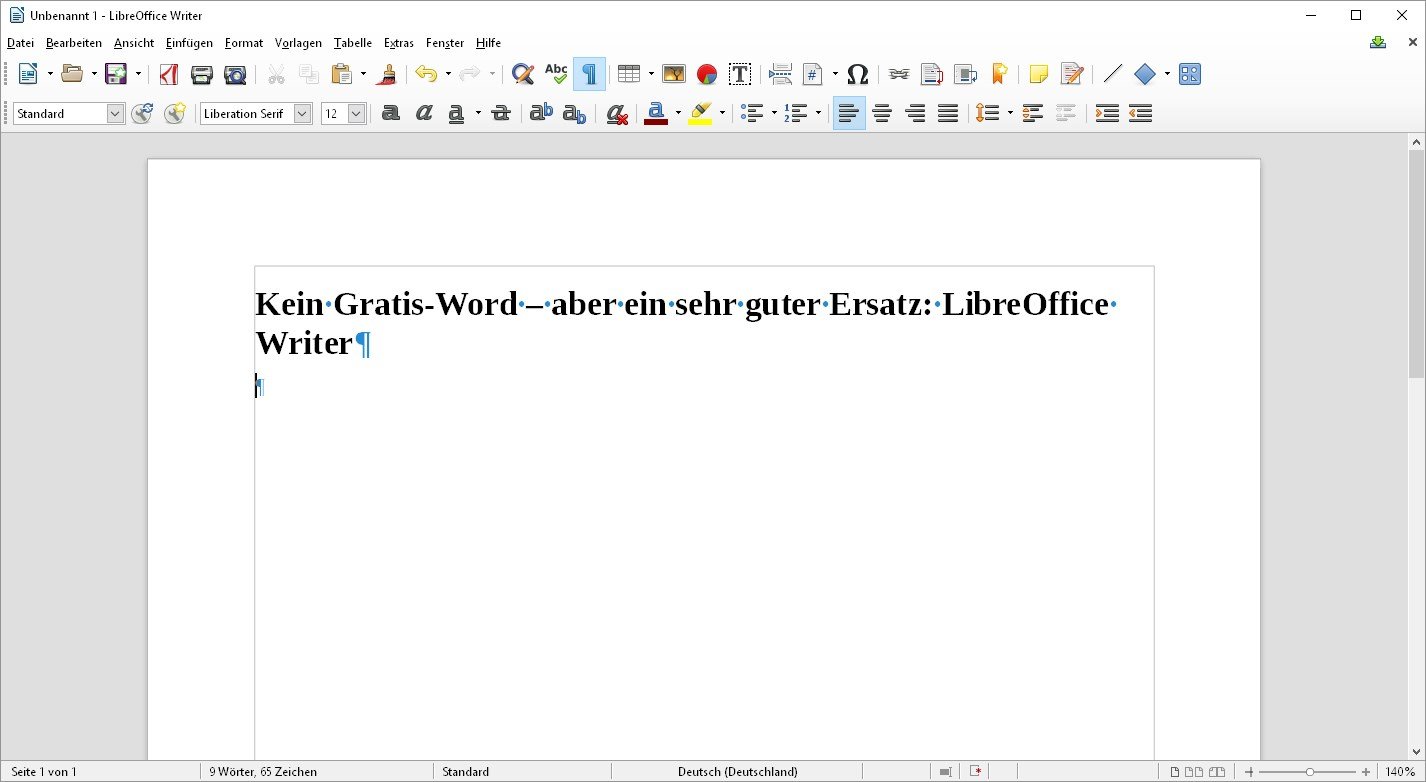The width and height of the screenshot is (1426, 782).
Task: Click the Deutsch (Deutschland) language status field
Action: tap(738, 772)
